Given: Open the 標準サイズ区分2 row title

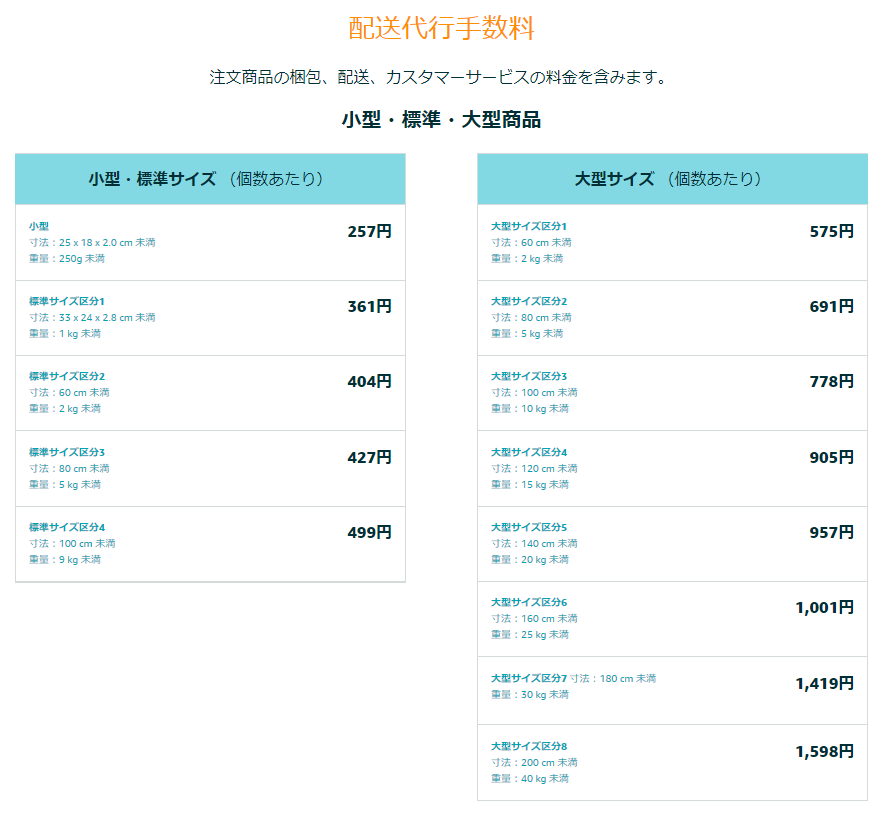Looking at the screenshot, I should [67, 377].
